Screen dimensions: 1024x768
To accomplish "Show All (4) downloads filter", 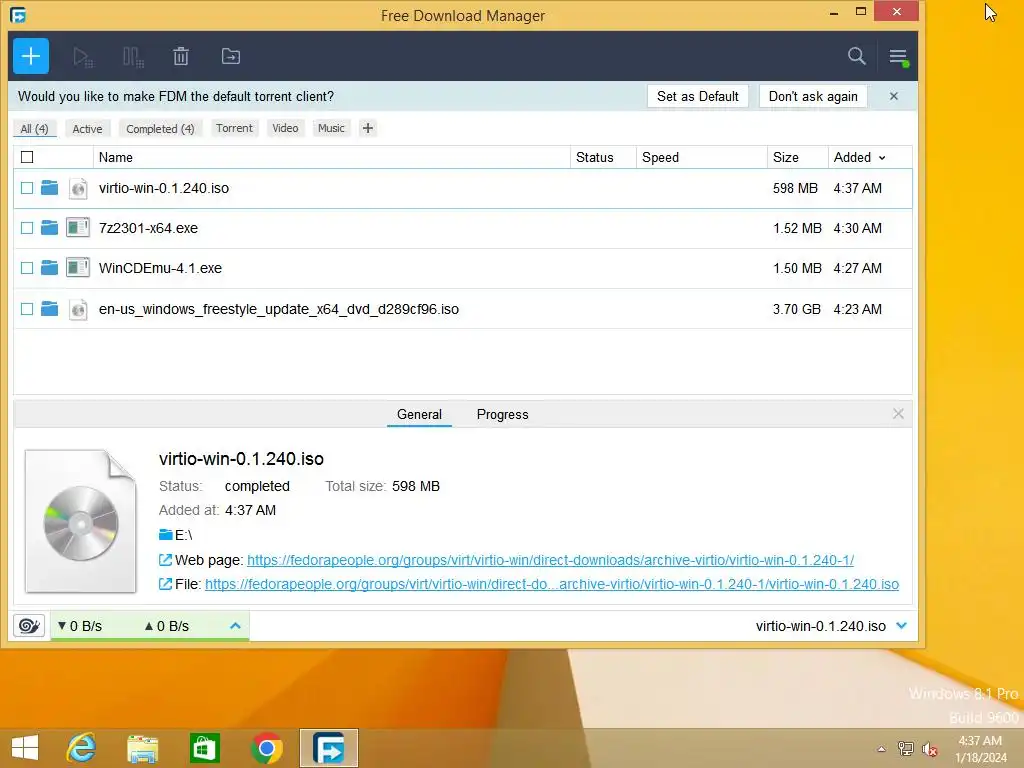I will tap(35, 129).
